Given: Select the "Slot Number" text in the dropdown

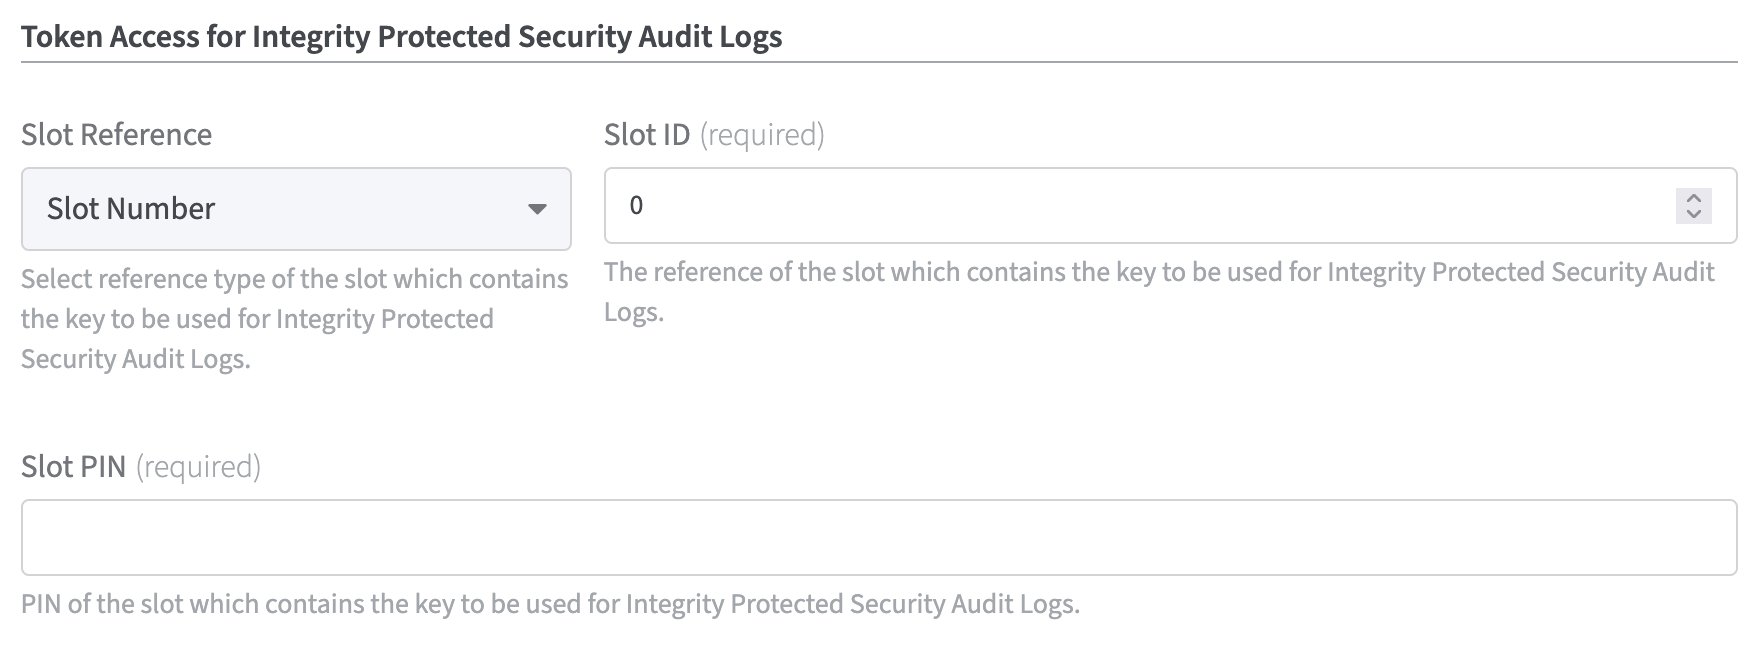Looking at the screenshot, I should [131, 209].
